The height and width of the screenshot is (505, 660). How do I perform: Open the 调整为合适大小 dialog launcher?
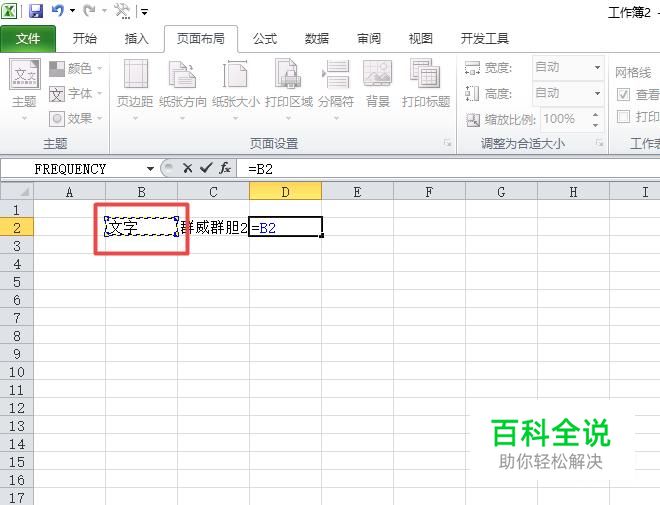[599, 144]
